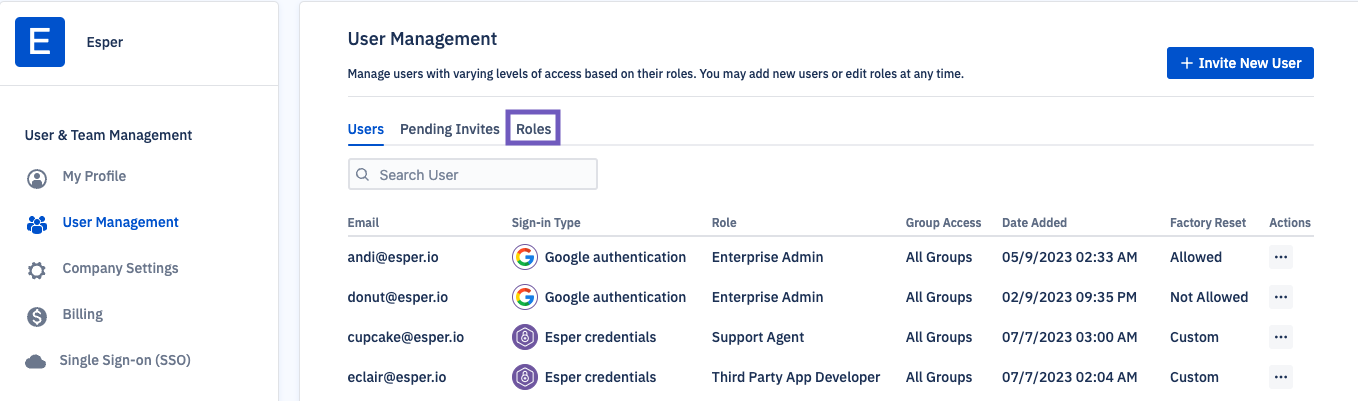Select the cupcake@esper.io email
The width and height of the screenshot is (1358, 401).
point(406,337)
